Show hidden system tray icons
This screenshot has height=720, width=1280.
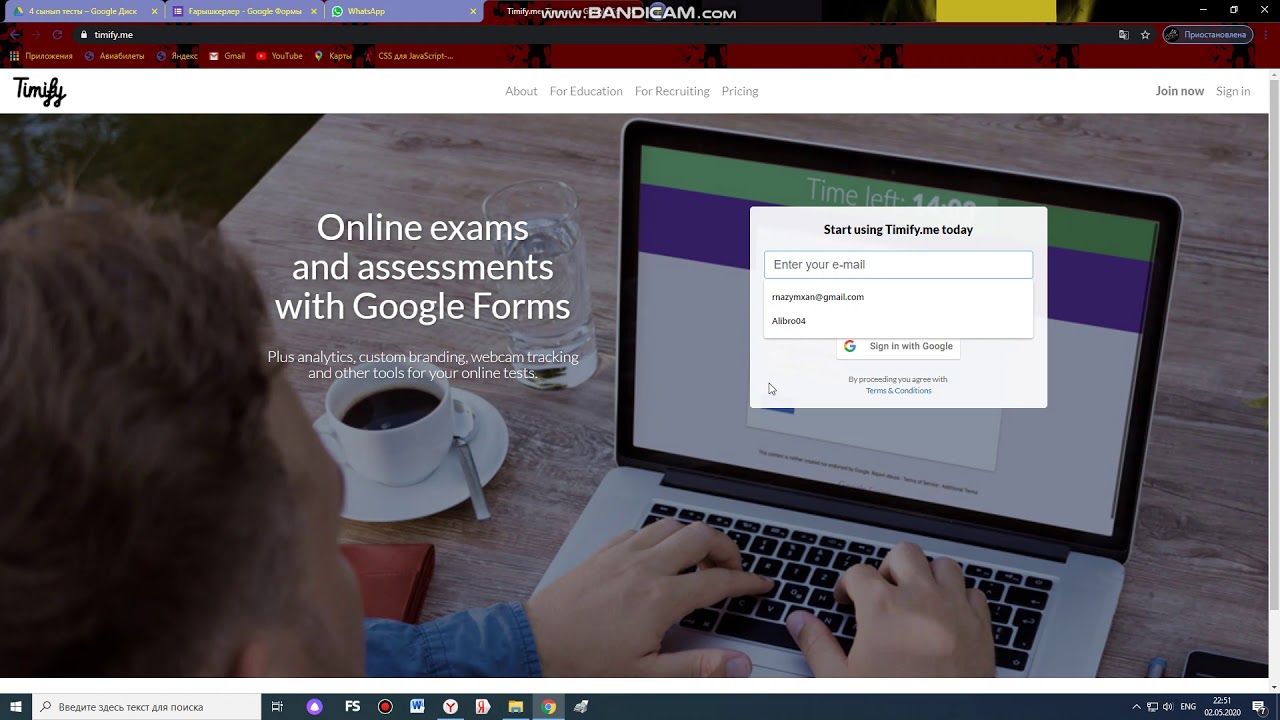coord(1136,707)
